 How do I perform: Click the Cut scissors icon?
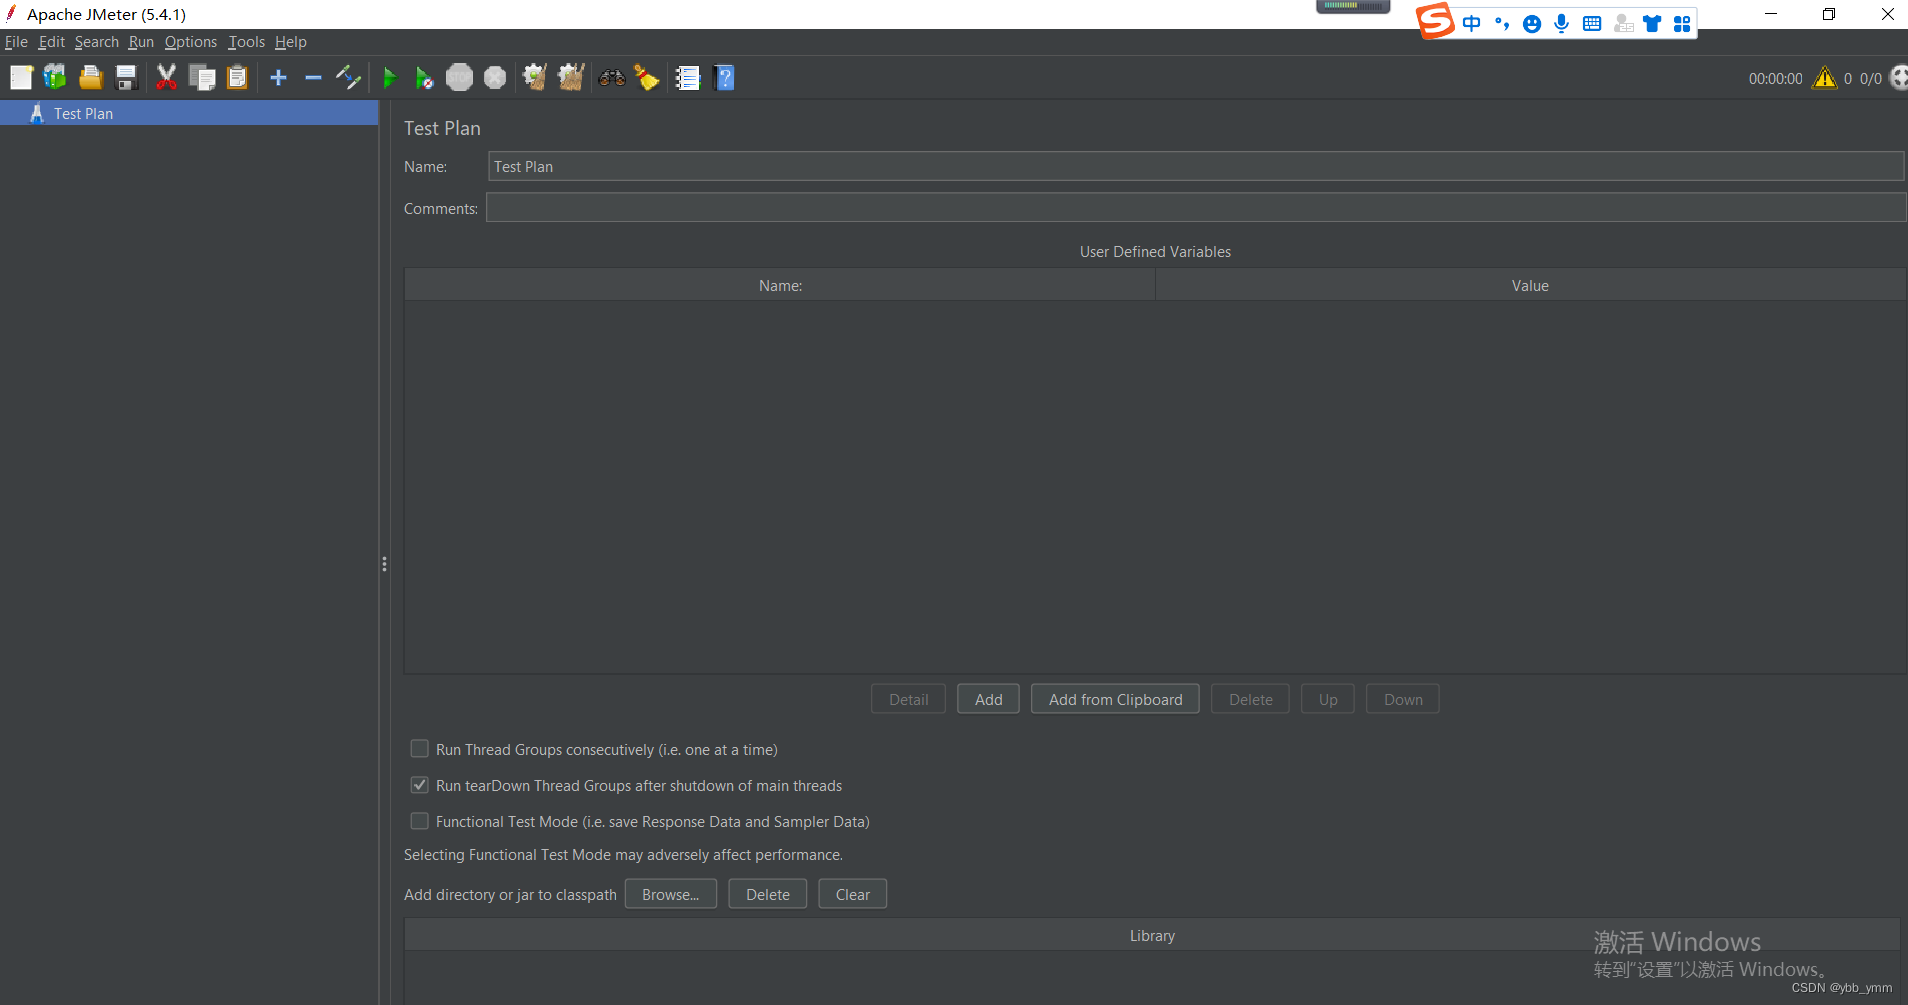(x=166, y=78)
